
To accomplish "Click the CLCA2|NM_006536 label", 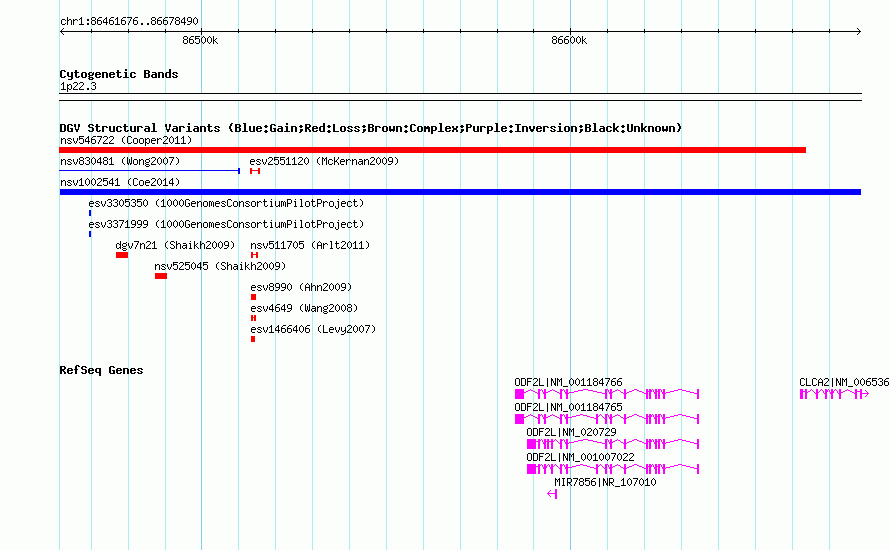I will (x=844, y=383).
